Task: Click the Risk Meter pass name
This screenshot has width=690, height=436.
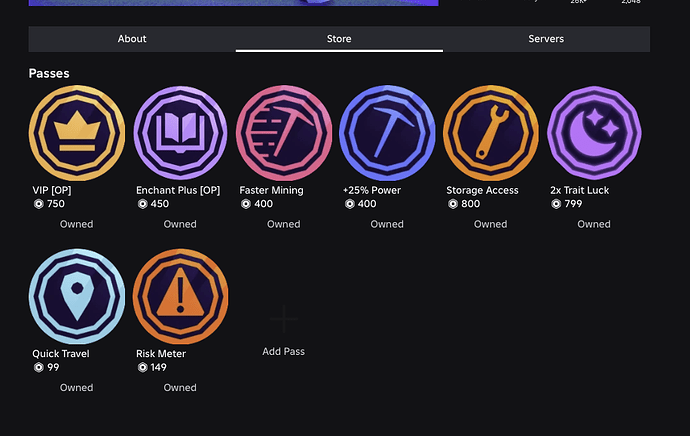Action: coord(161,353)
